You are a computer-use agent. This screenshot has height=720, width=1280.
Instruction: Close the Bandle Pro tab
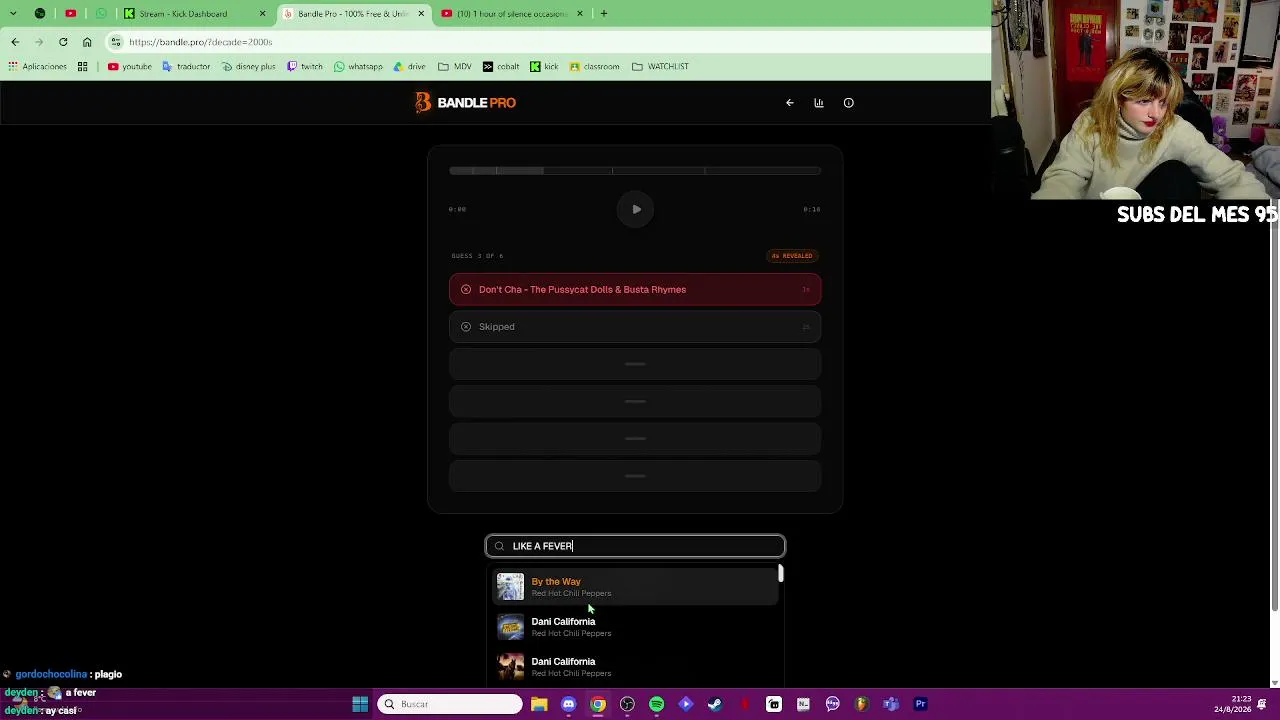click(x=421, y=14)
